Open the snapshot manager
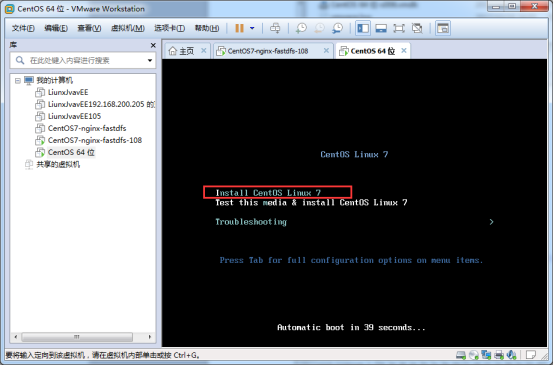The width and height of the screenshot is (553, 366). (338, 28)
